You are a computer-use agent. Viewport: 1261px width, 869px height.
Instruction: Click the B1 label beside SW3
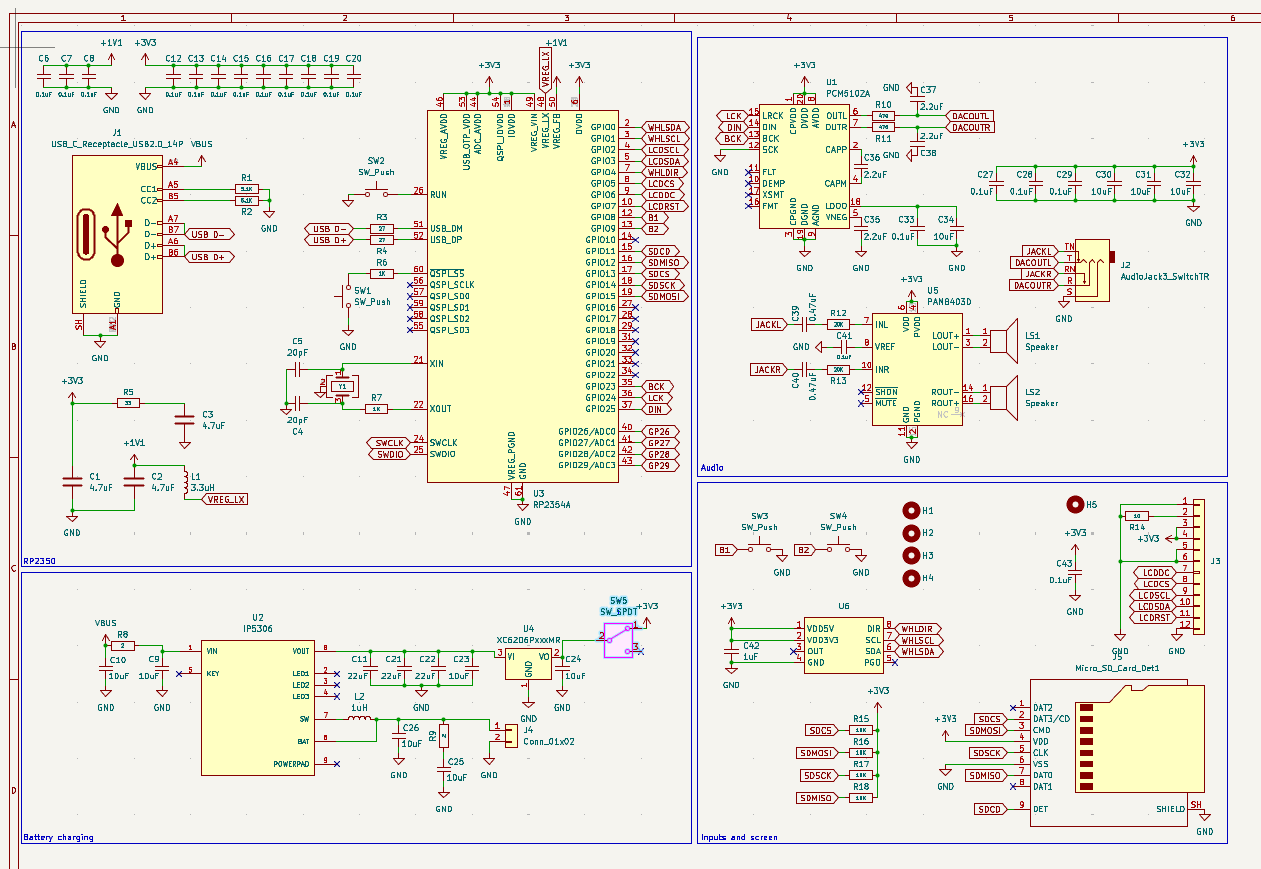[x=725, y=550]
